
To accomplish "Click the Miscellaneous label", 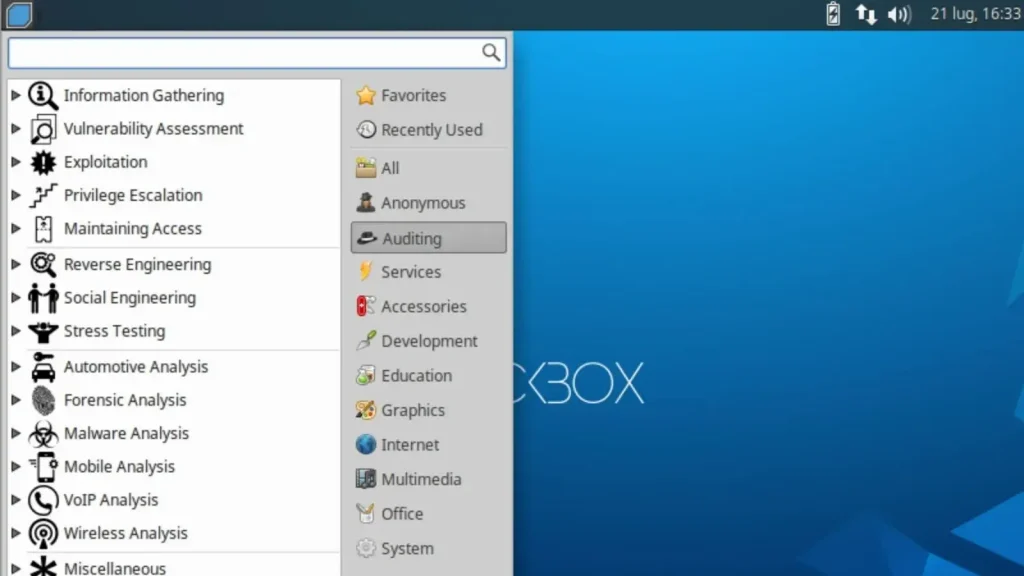I will click(115, 568).
